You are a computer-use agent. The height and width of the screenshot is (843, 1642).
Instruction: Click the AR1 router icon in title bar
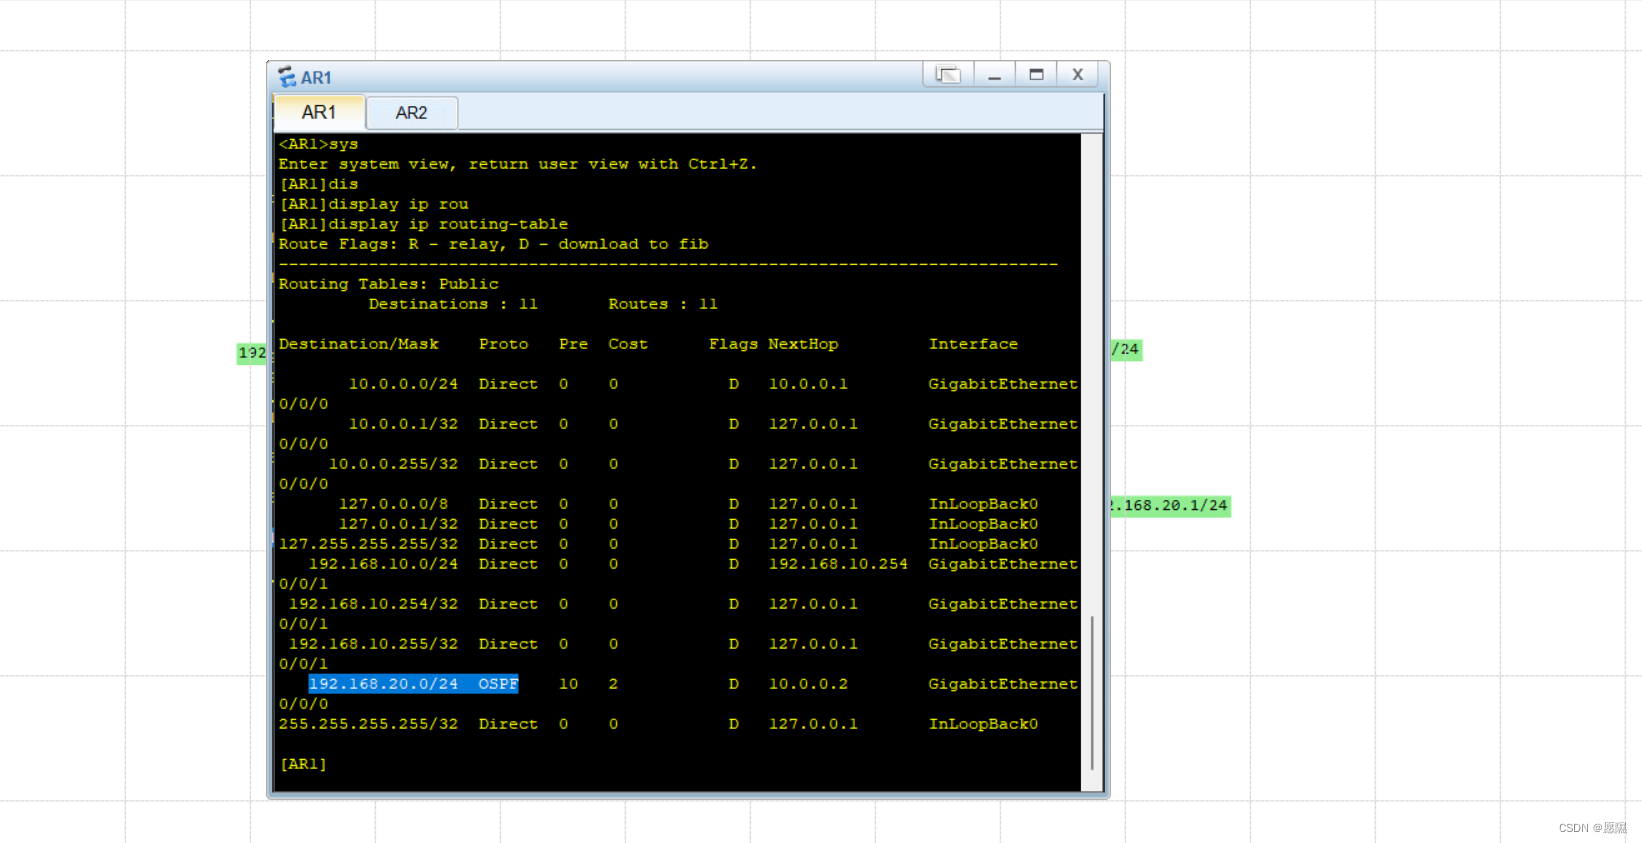tap(287, 77)
